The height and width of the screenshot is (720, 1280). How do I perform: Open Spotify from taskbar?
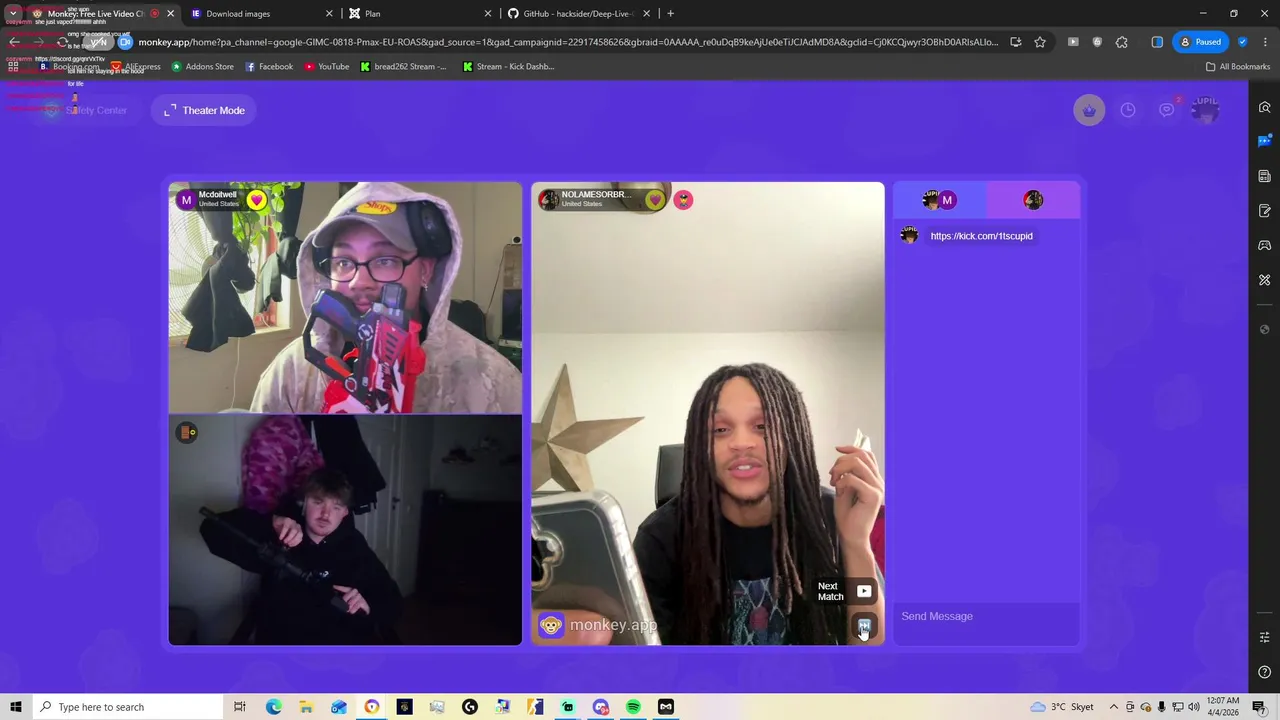[633, 707]
